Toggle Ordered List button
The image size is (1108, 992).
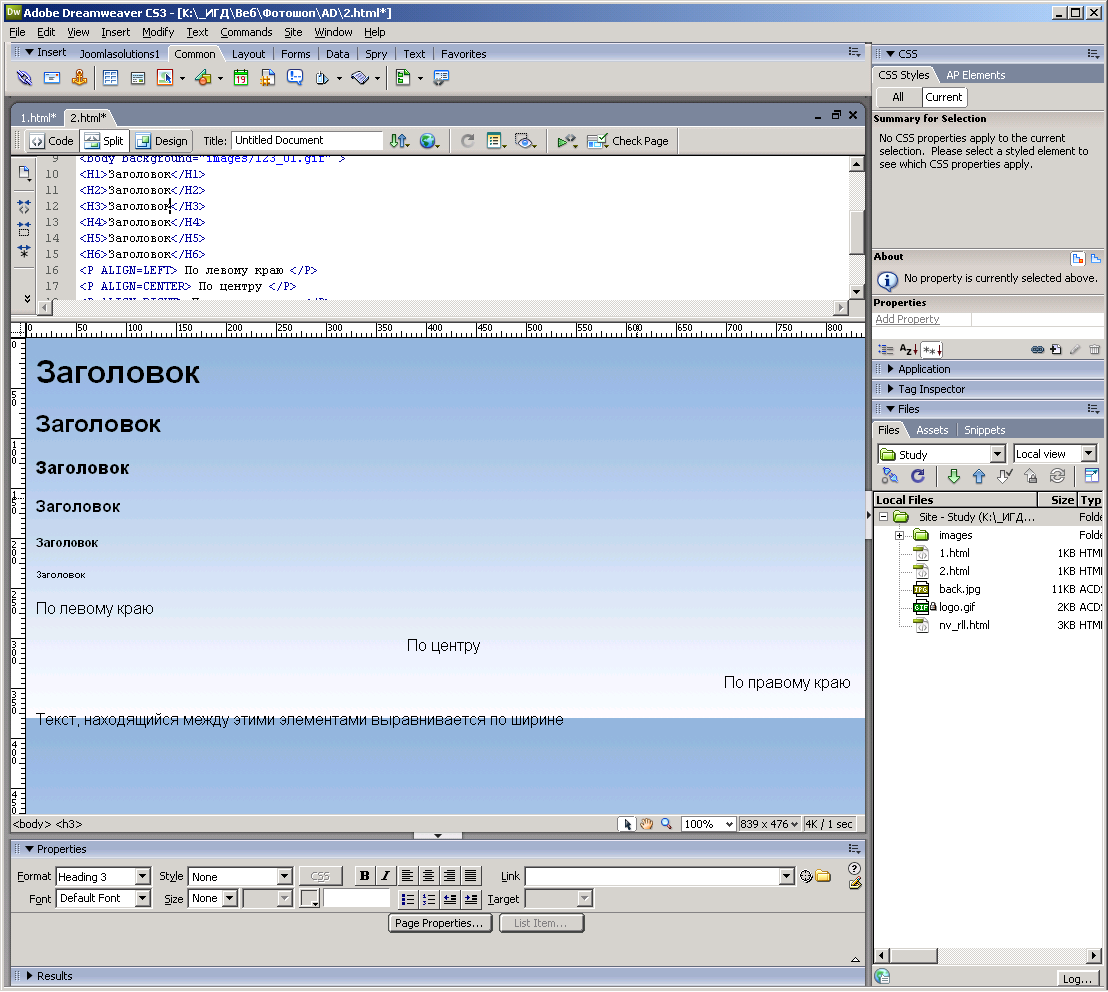click(x=429, y=899)
